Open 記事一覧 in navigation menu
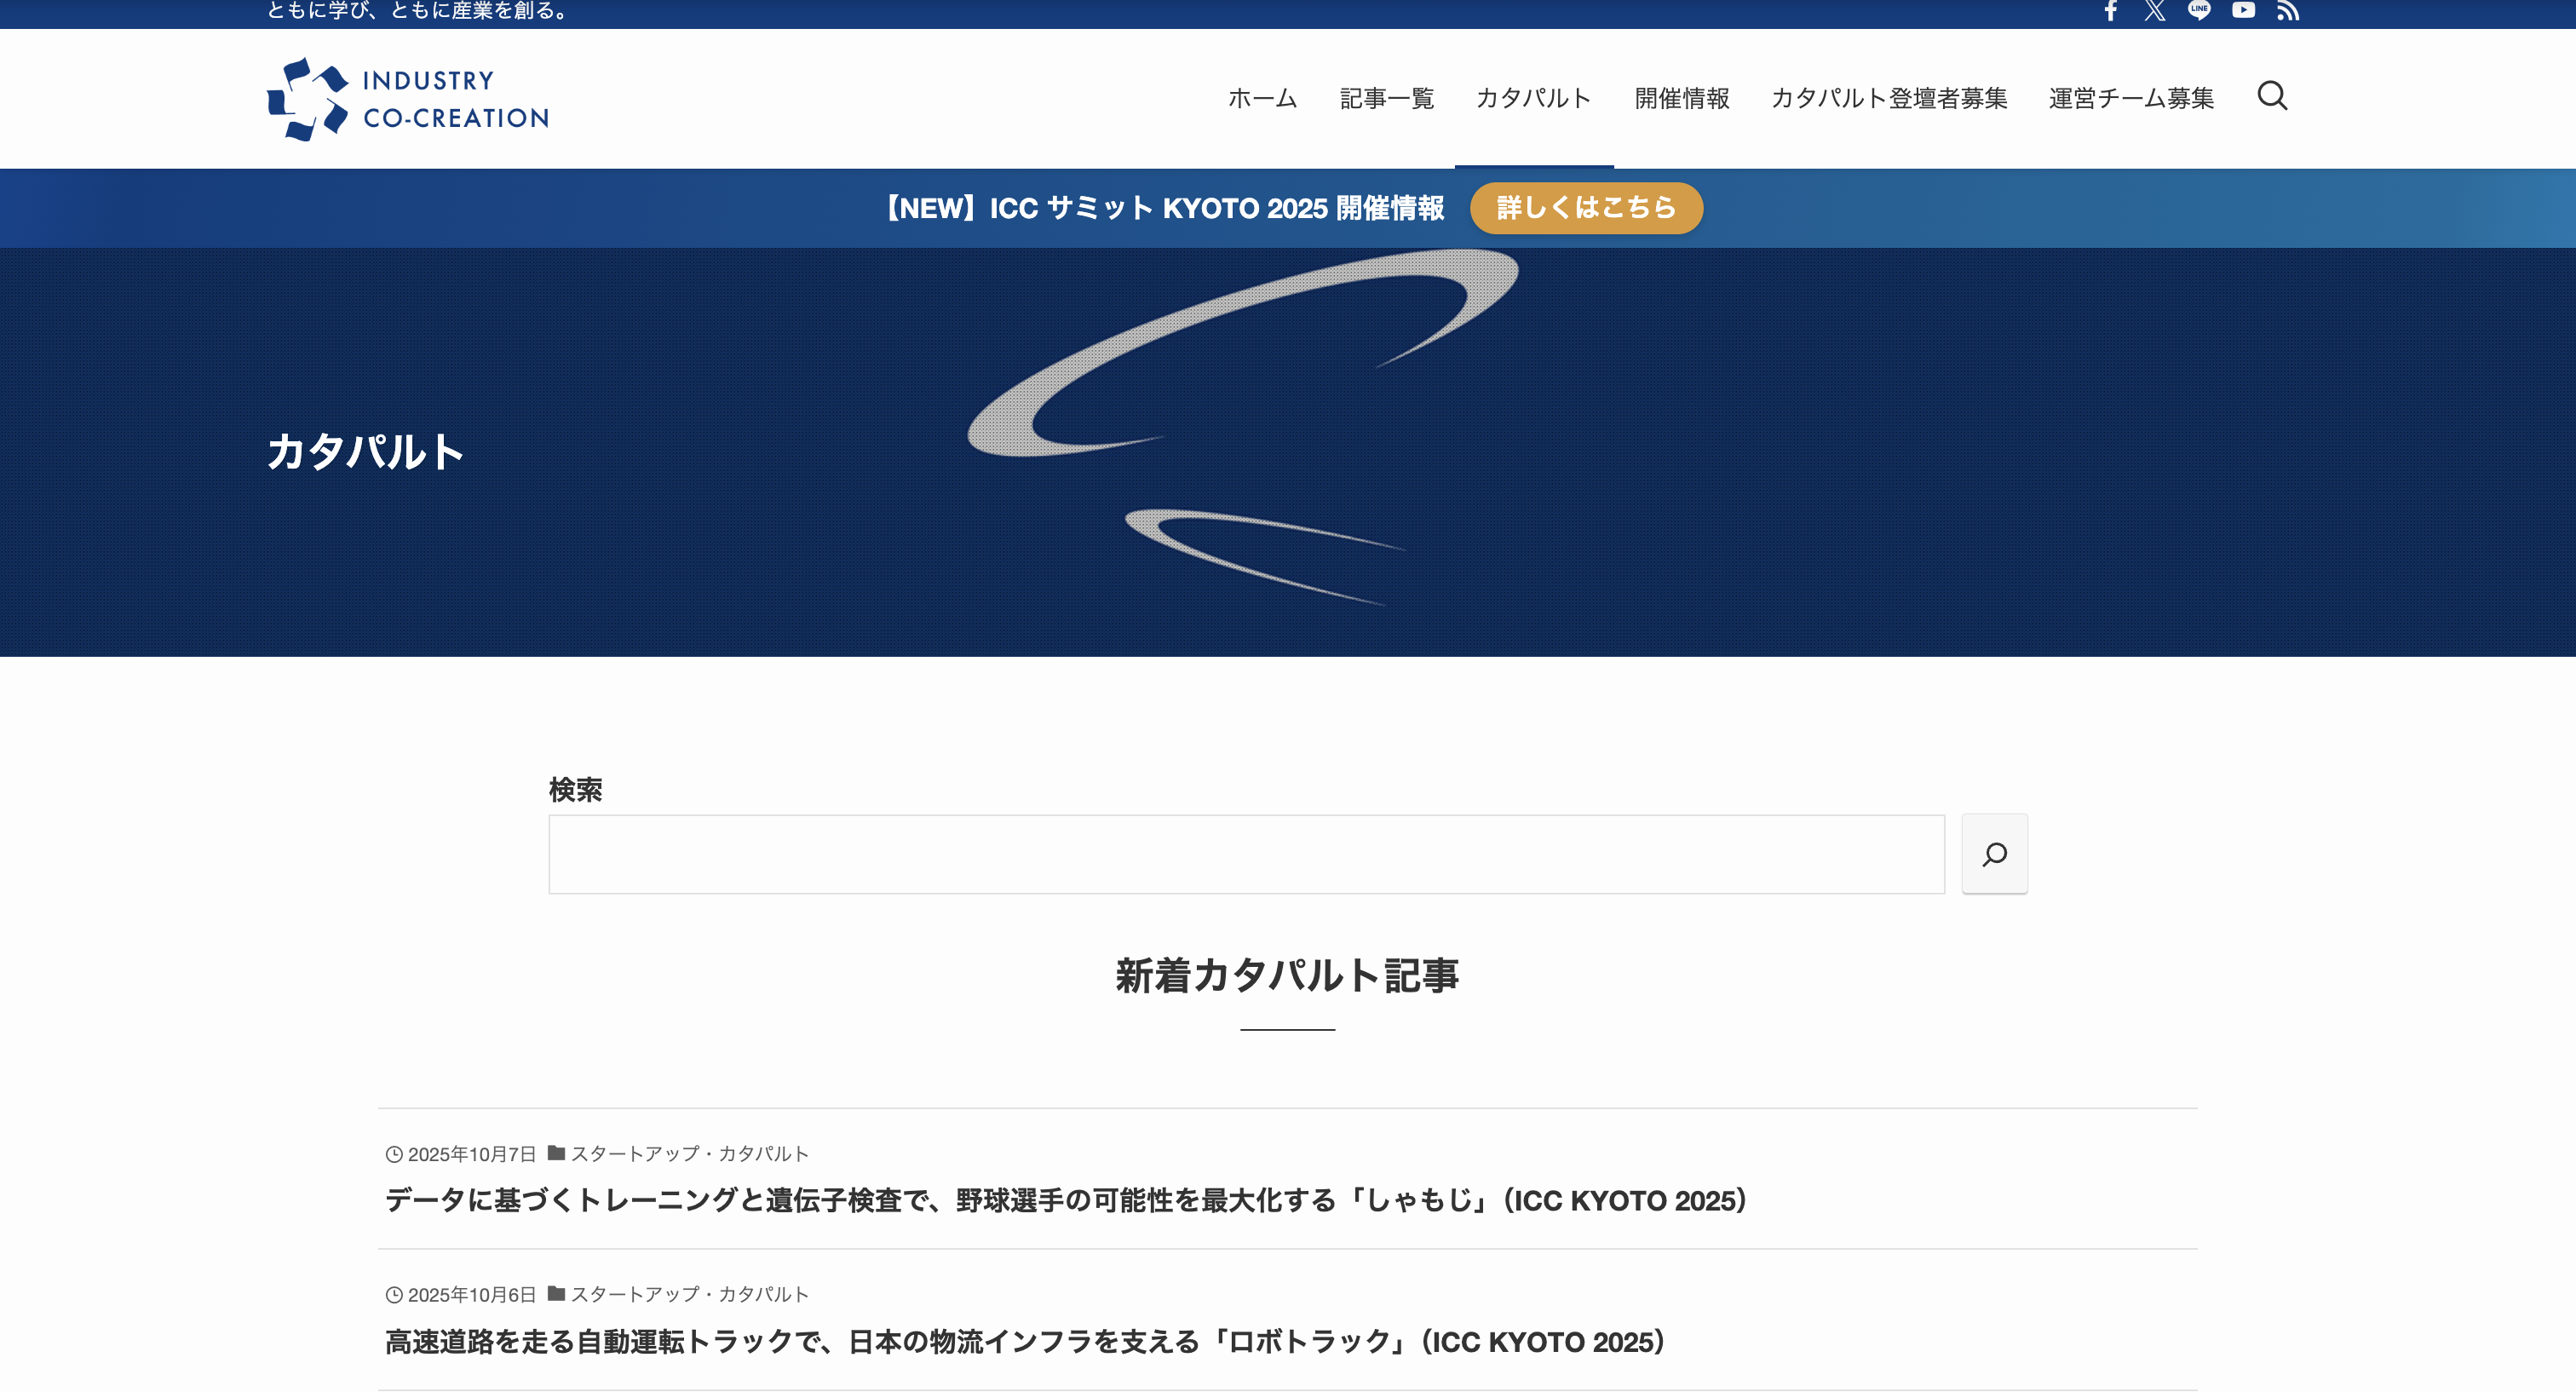Image resolution: width=2576 pixels, height=1392 pixels. (1387, 98)
